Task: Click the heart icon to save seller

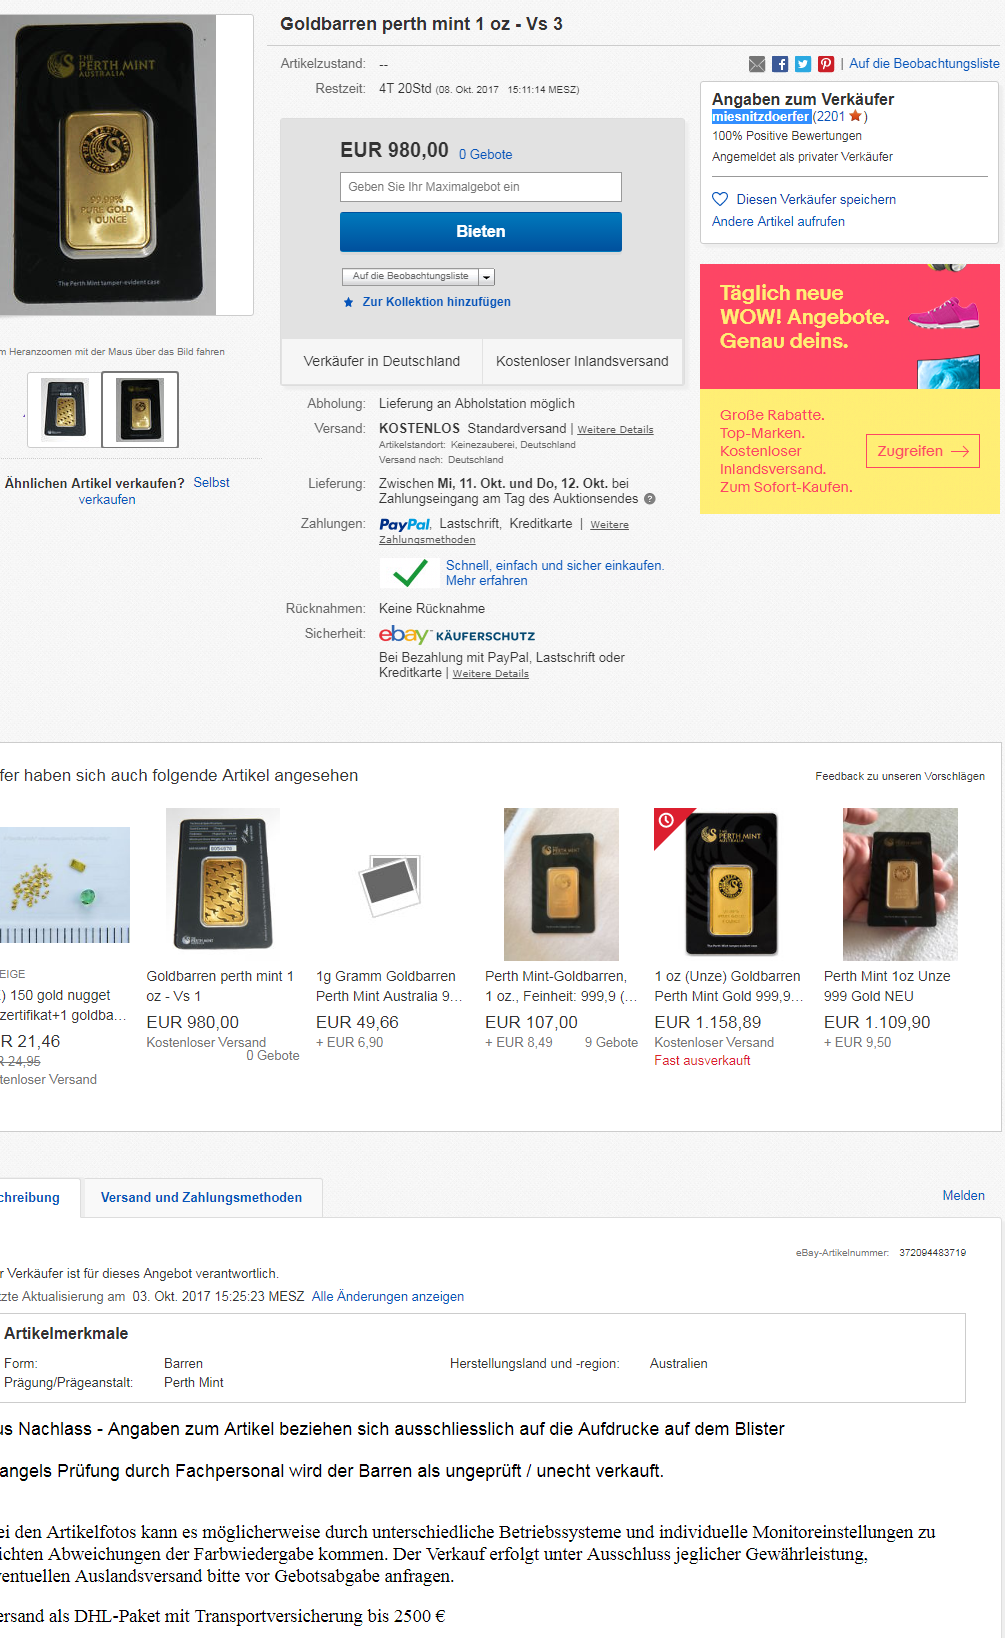Action: (x=720, y=199)
